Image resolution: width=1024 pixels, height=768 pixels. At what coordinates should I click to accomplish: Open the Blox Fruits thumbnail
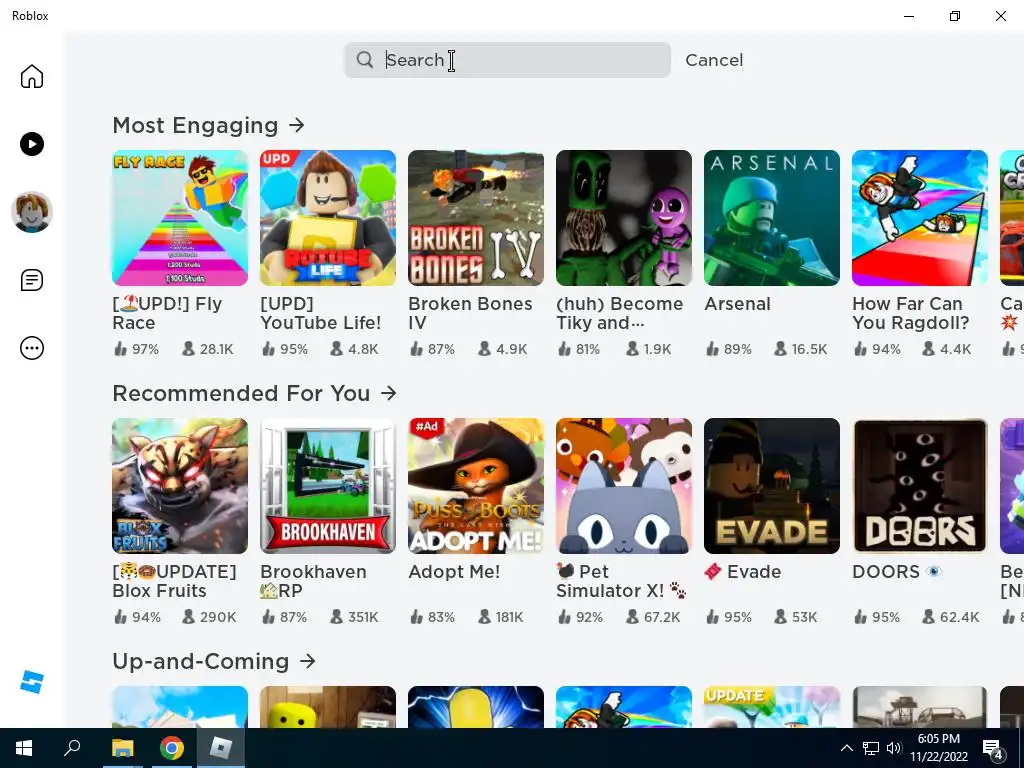[x=180, y=486]
